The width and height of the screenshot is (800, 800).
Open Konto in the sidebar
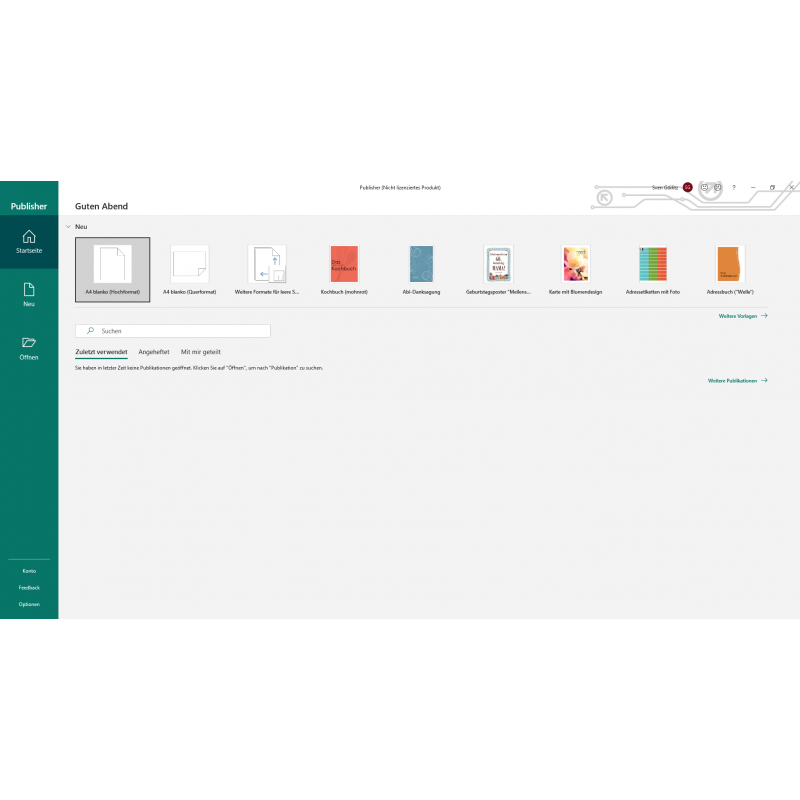pyautogui.click(x=29, y=570)
